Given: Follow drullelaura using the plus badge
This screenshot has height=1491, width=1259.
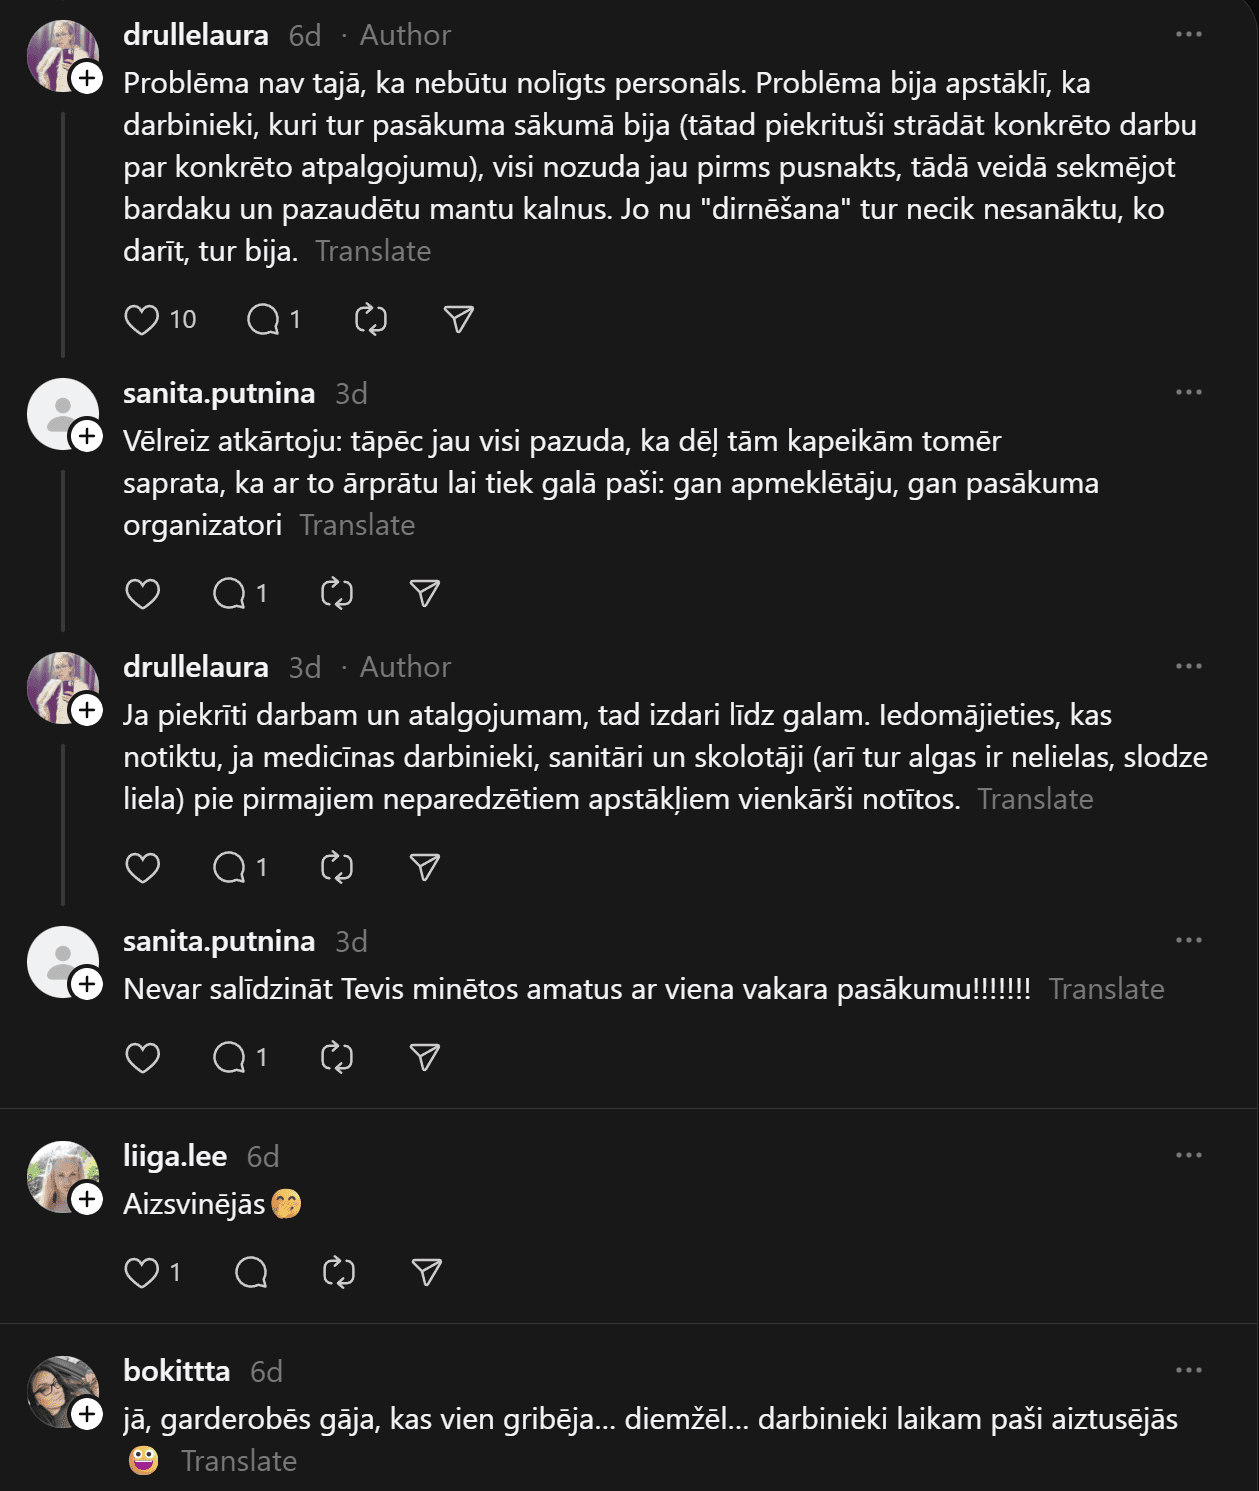Looking at the screenshot, I should [87, 78].
